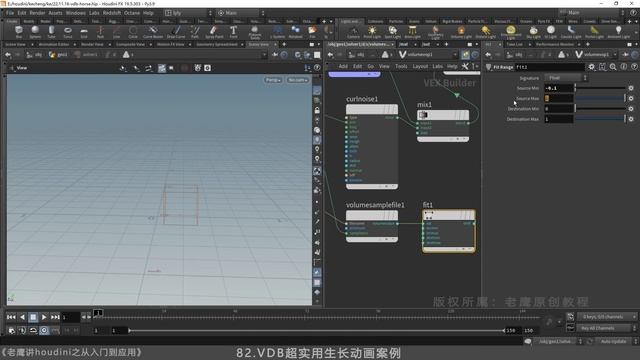Viewport: 640px width, 360px height.
Task: Open the File menu
Action: 10,13
